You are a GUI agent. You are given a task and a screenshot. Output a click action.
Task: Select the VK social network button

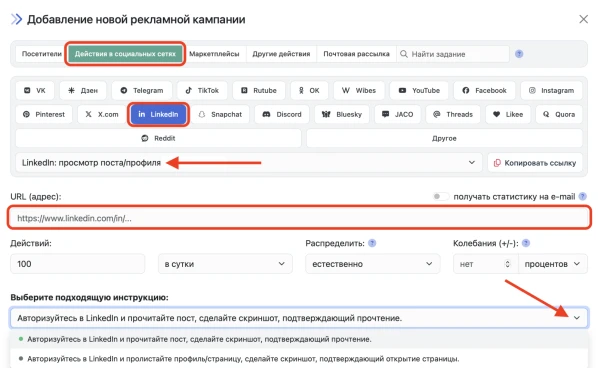pos(35,90)
